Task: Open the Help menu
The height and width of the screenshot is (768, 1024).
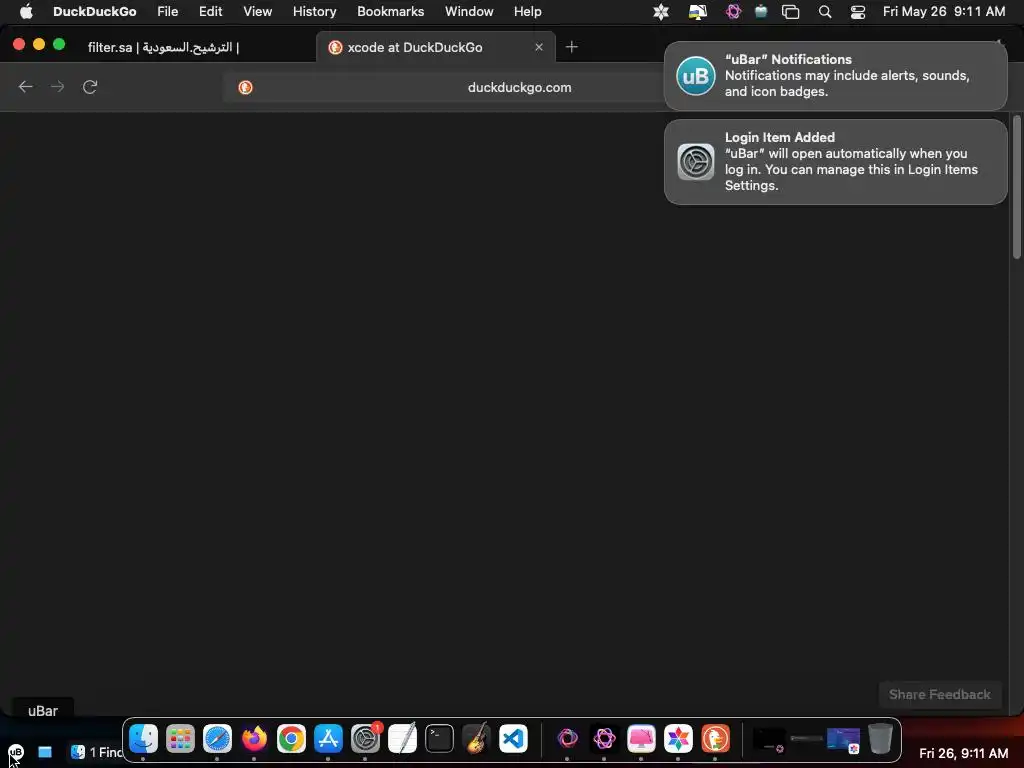Action: pyautogui.click(x=527, y=11)
